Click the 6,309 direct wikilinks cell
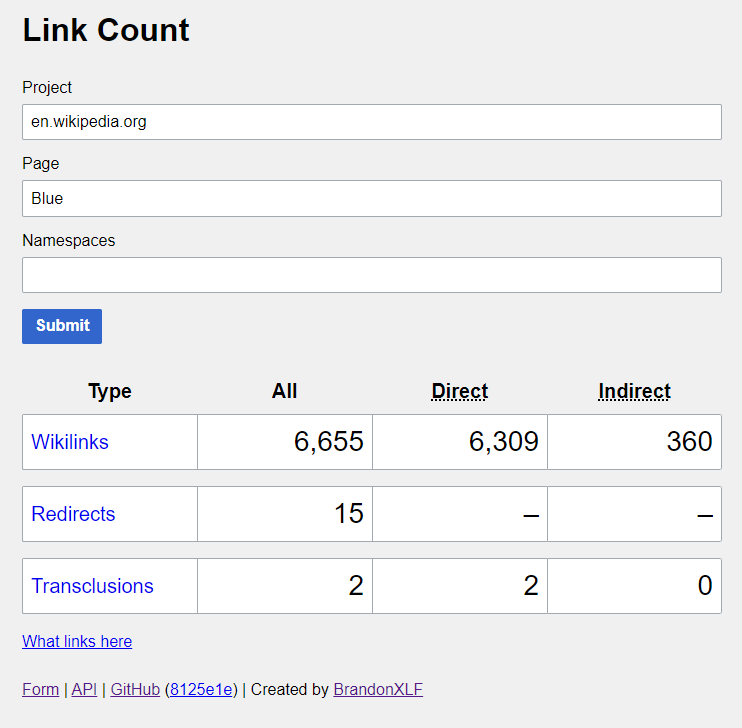Screen dimensions: 742x728 460,442
